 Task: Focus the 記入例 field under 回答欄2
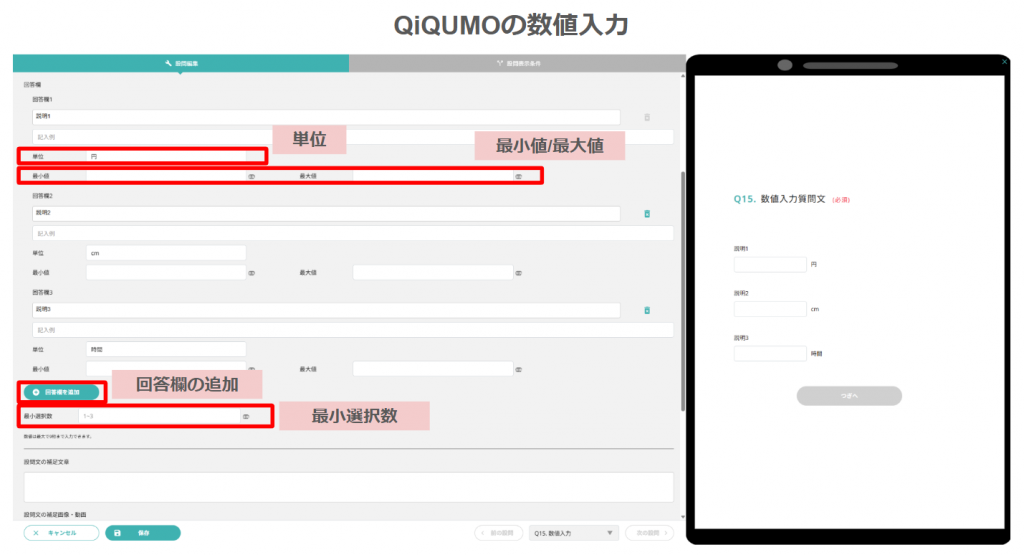click(353, 234)
